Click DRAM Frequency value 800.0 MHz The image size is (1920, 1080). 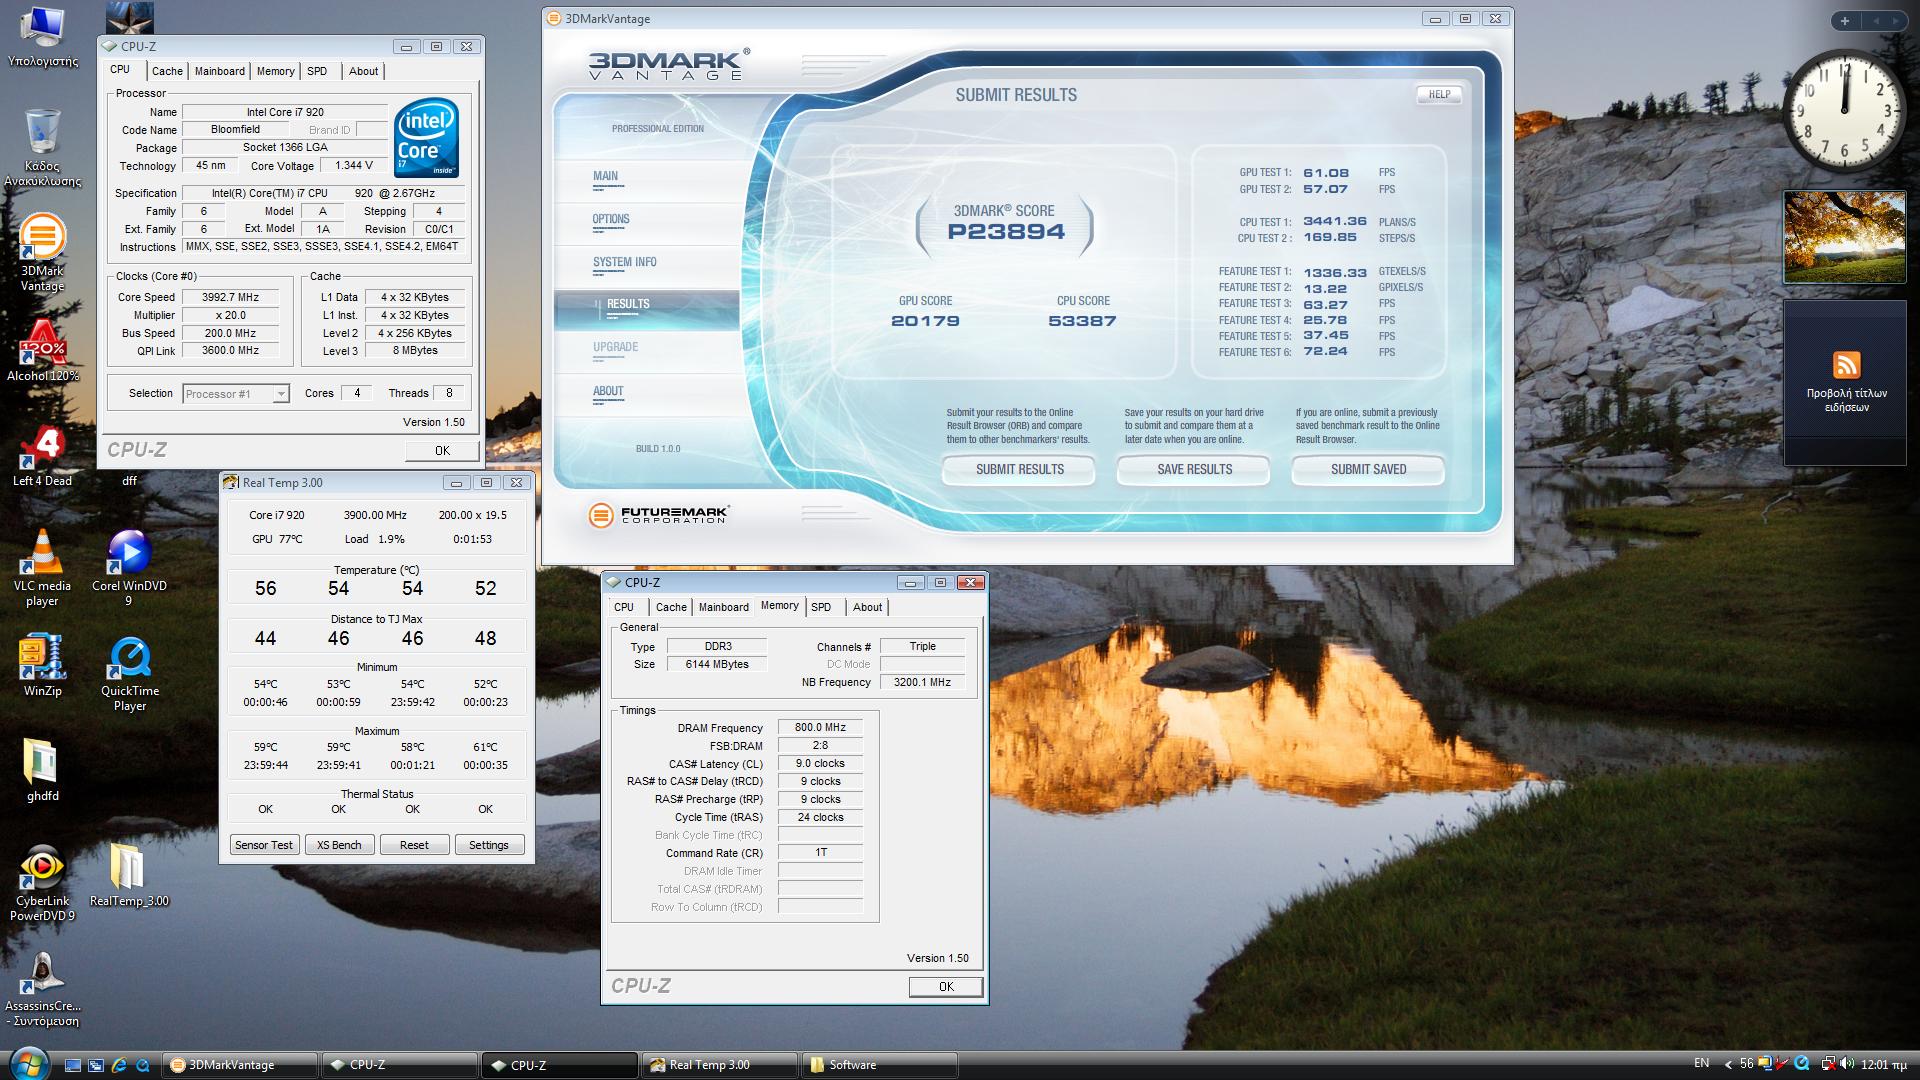820,728
